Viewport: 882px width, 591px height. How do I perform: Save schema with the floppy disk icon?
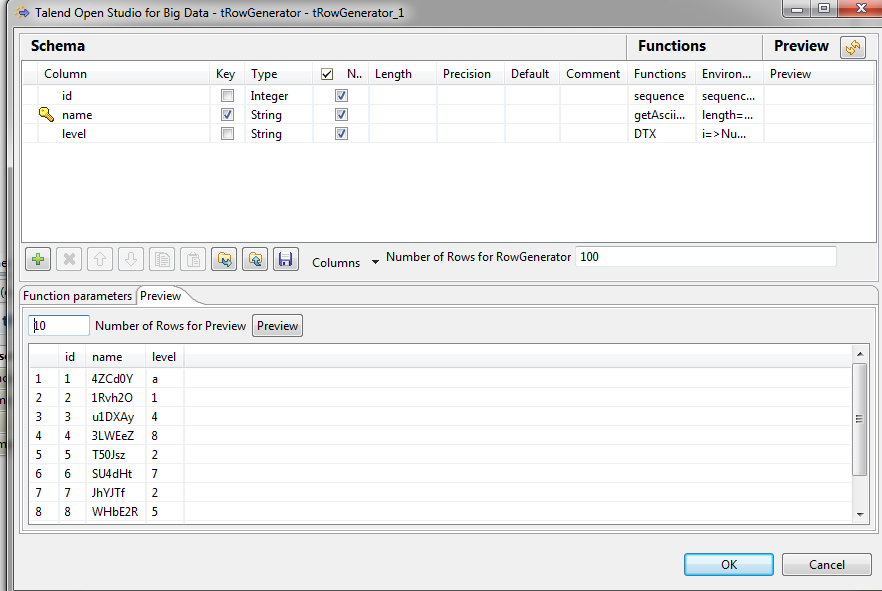click(286, 259)
